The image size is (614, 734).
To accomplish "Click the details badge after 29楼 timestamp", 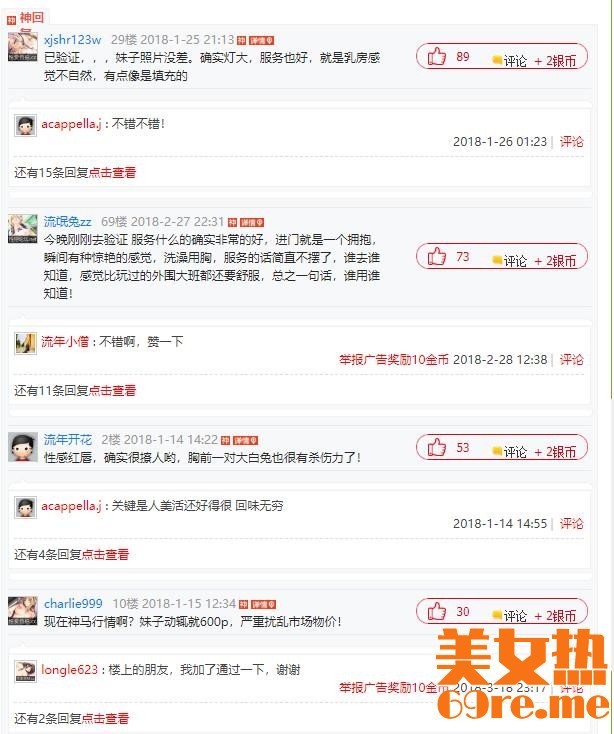I will [261, 41].
